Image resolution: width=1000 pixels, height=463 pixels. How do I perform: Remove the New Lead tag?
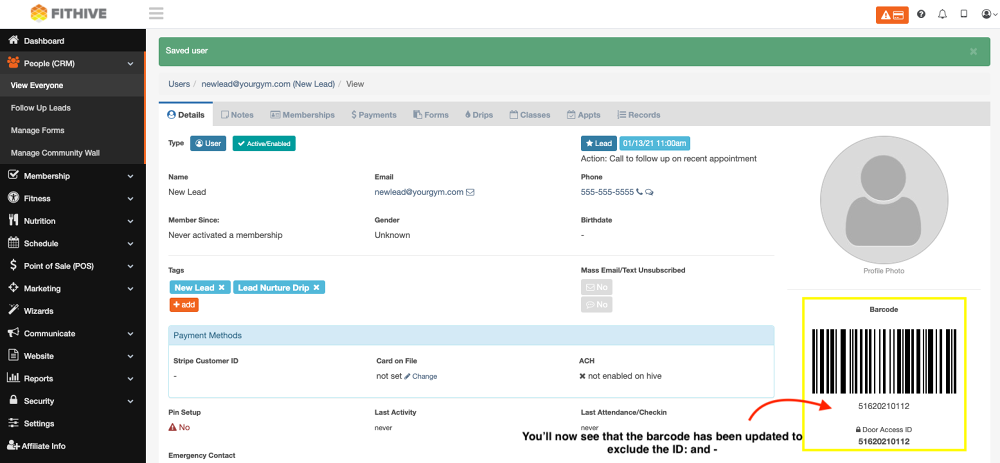(x=222, y=287)
